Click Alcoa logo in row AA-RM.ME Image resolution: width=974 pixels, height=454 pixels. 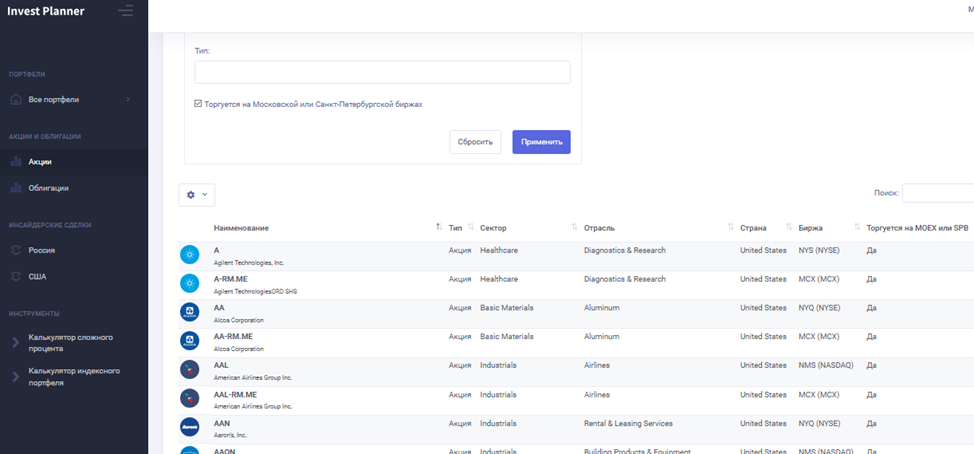(189, 340)
